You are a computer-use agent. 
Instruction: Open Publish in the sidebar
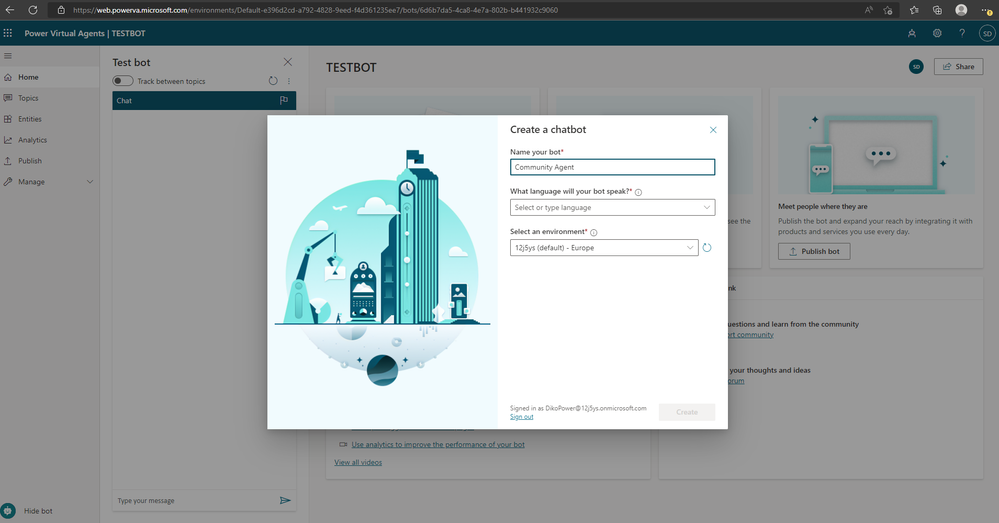point(50,161)
